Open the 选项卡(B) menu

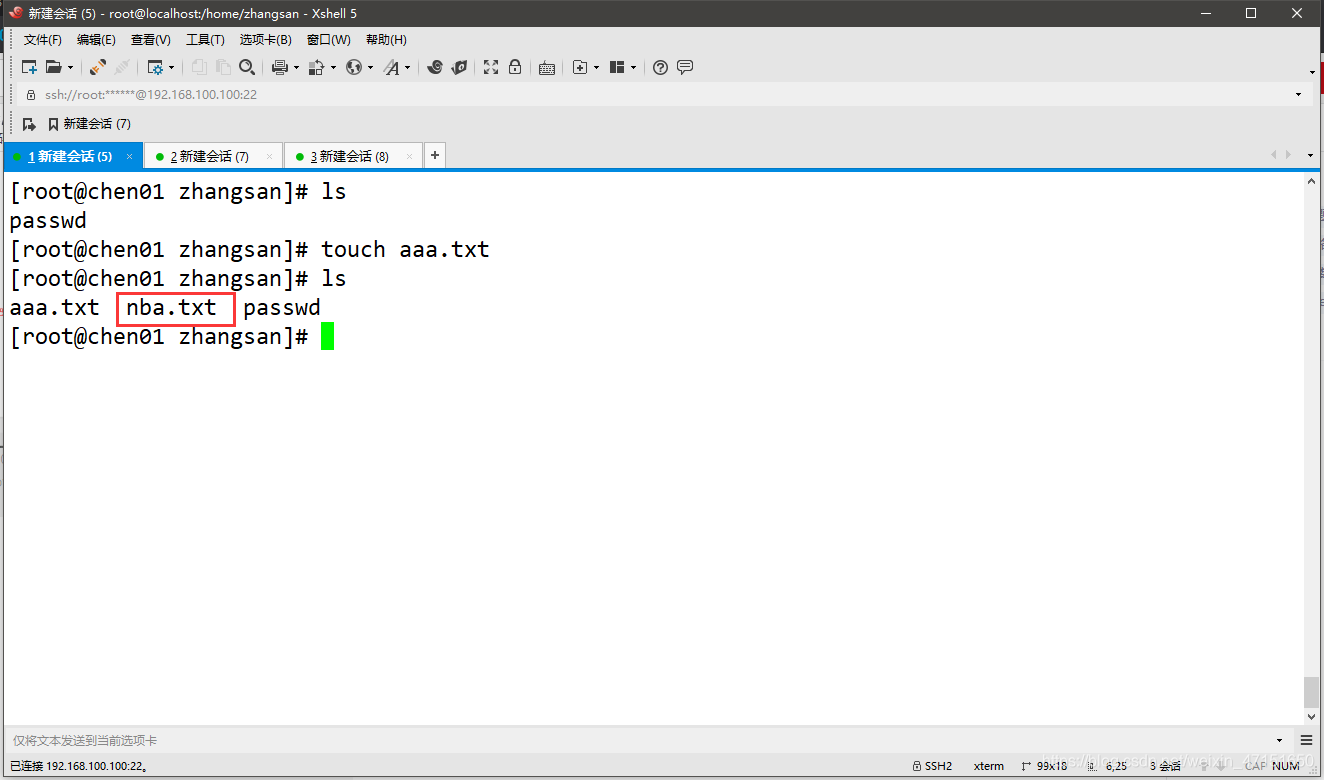coord(266,40)
